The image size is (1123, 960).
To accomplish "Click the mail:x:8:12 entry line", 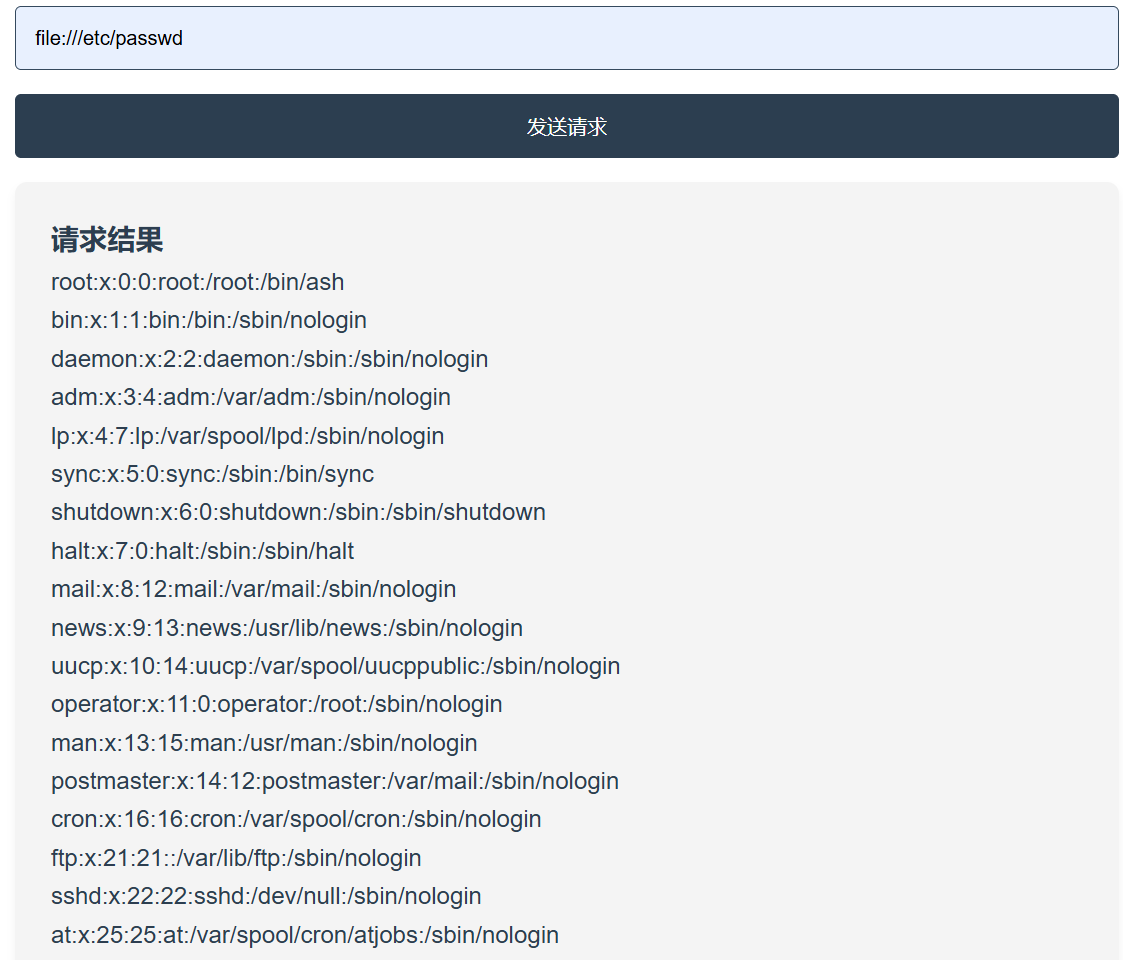I will (x=253, y=589).
